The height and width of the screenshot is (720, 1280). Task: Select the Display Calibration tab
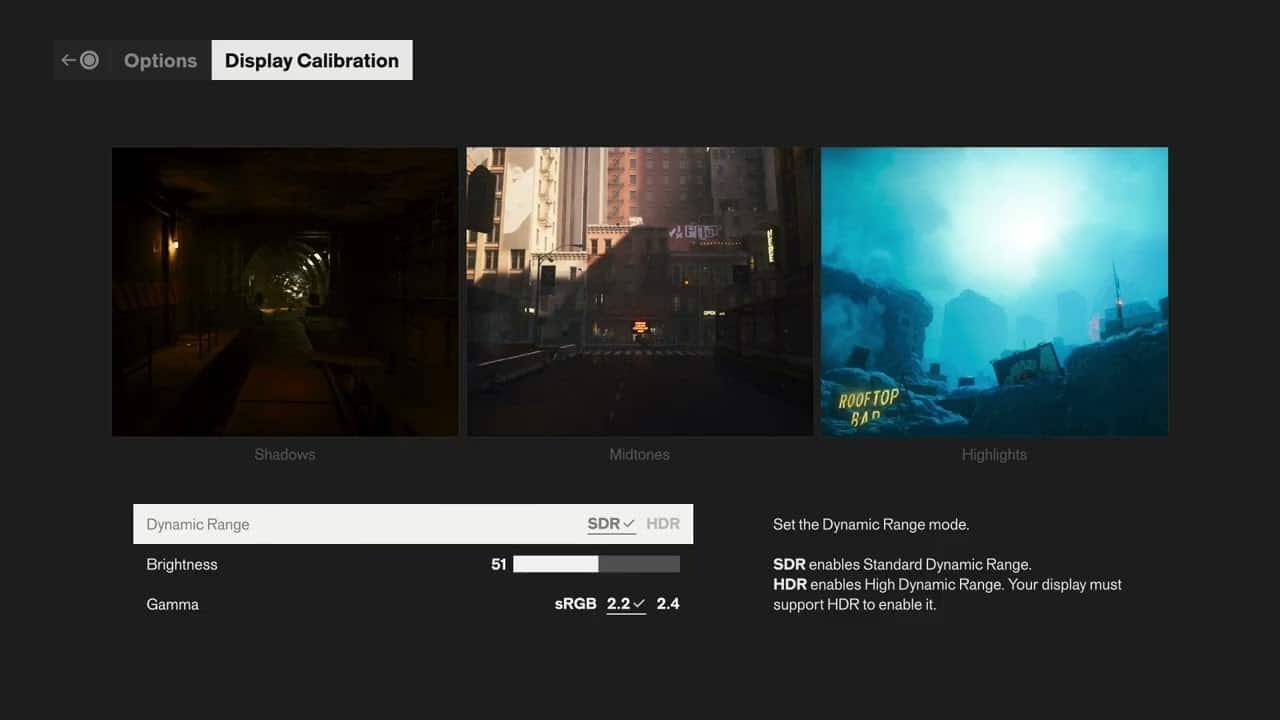tap(312, 60)
